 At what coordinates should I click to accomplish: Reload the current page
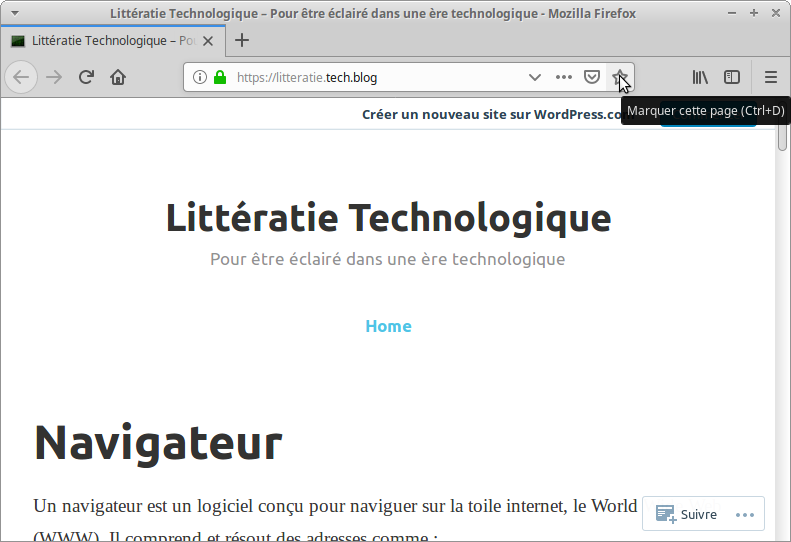87,77
